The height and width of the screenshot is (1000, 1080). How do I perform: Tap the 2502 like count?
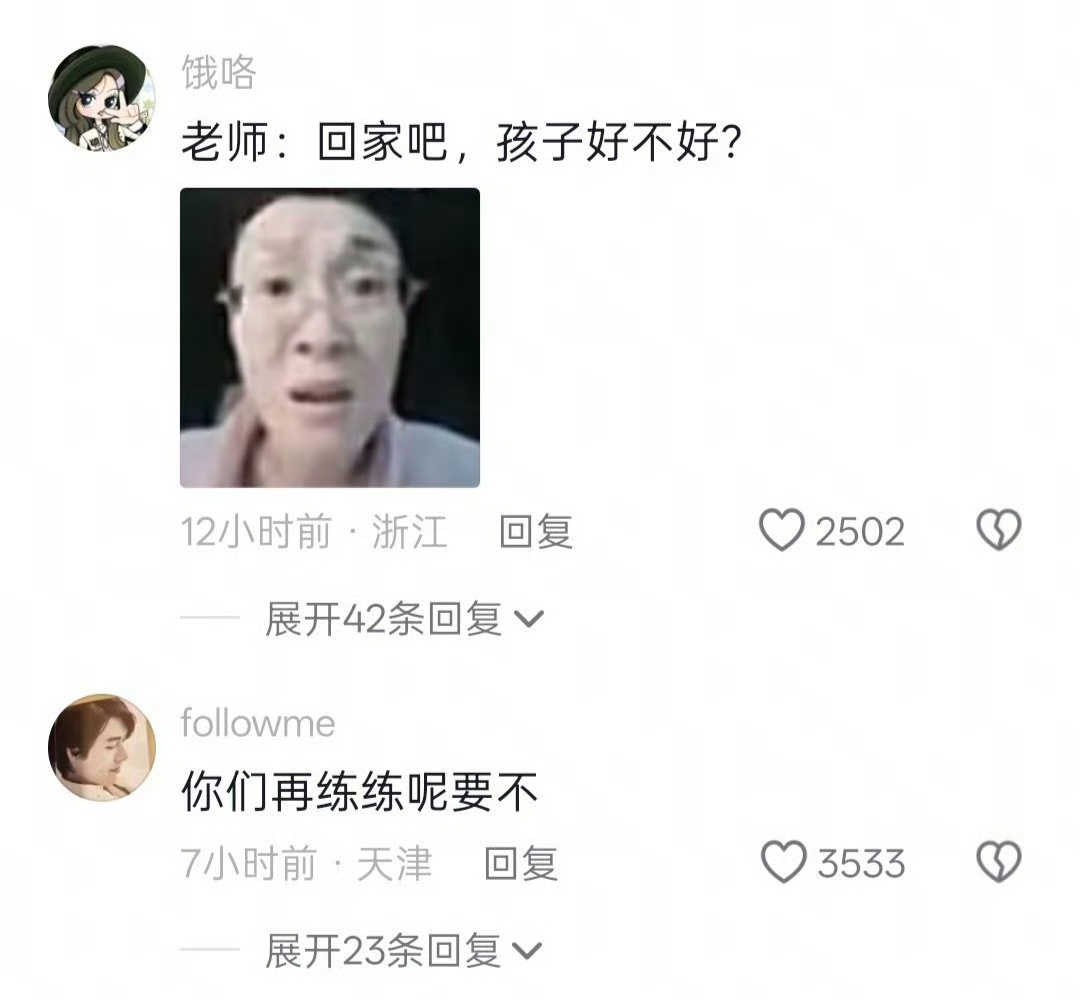coord(860,532)
